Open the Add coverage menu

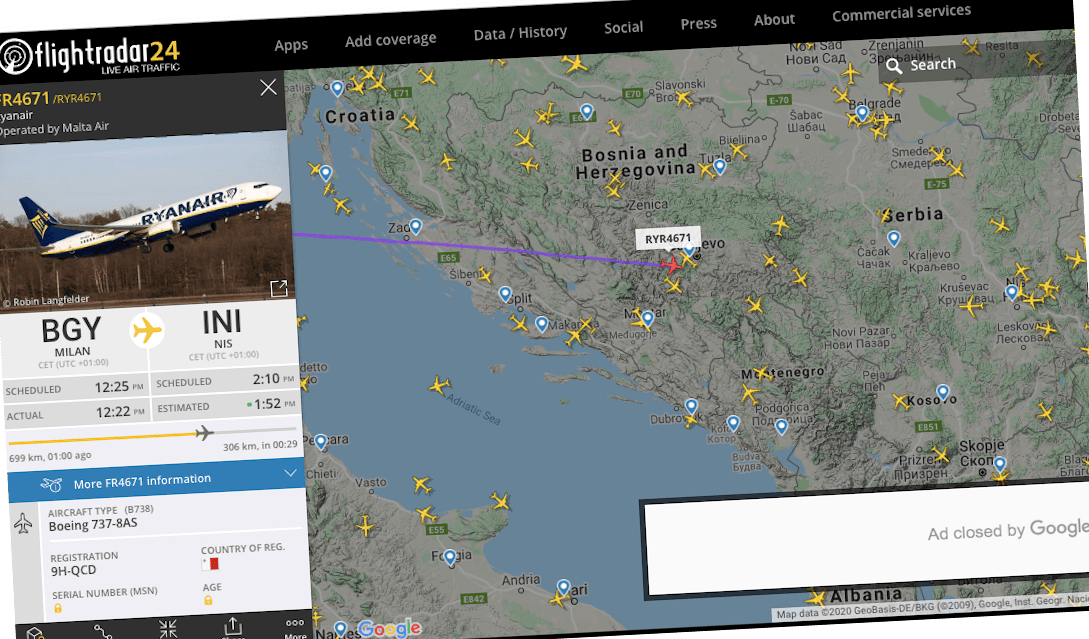click(x=390, y=39)
